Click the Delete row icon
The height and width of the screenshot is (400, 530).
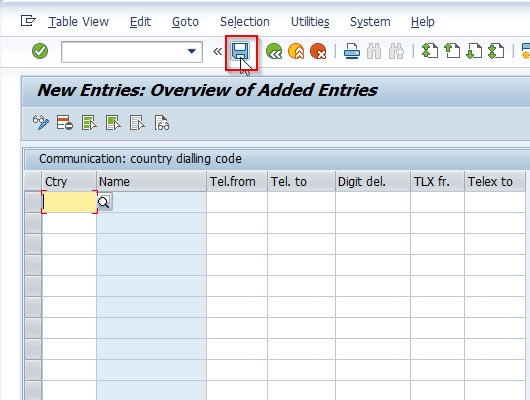(x=65, y=123)
